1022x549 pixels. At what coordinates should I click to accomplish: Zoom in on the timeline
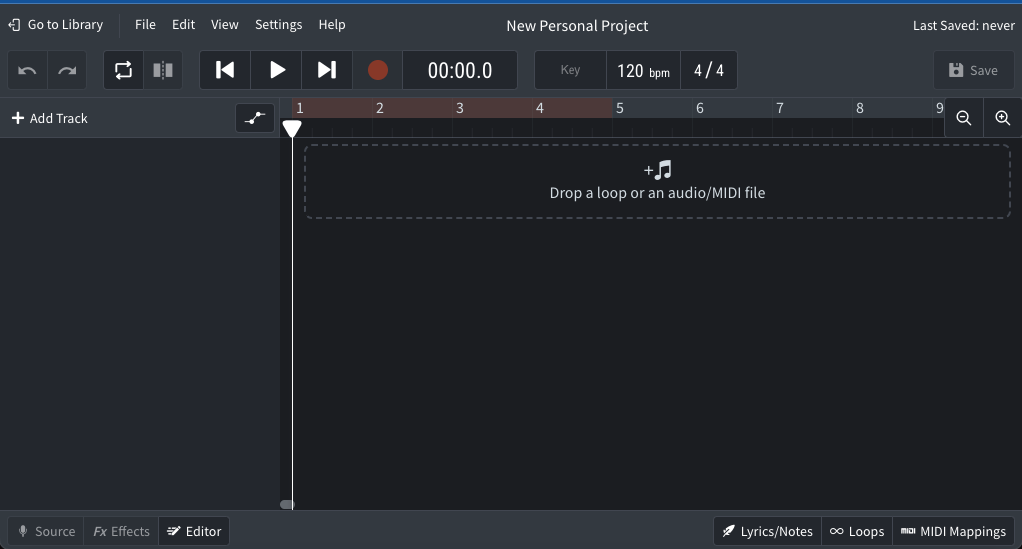tap(1002, 118)
